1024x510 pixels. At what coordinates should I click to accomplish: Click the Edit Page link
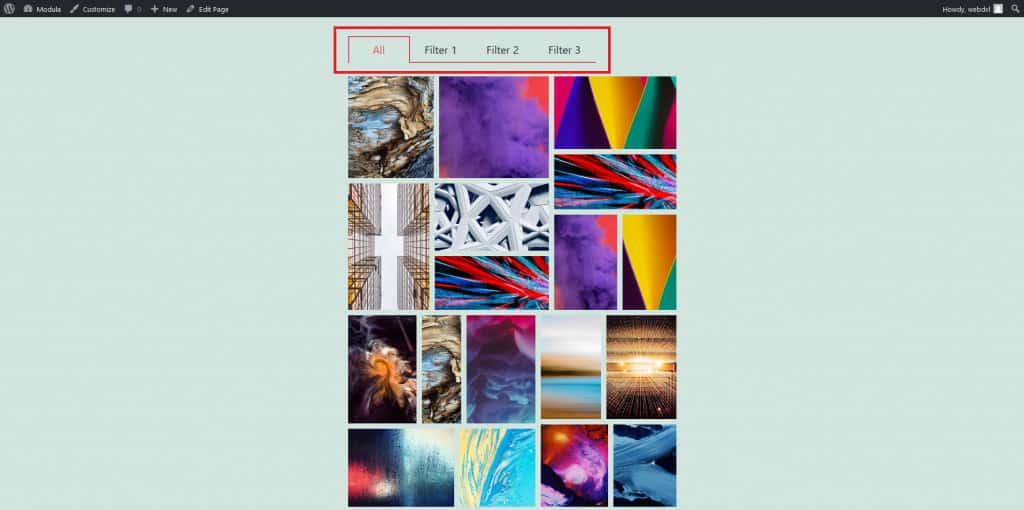[x=214, y=9]
